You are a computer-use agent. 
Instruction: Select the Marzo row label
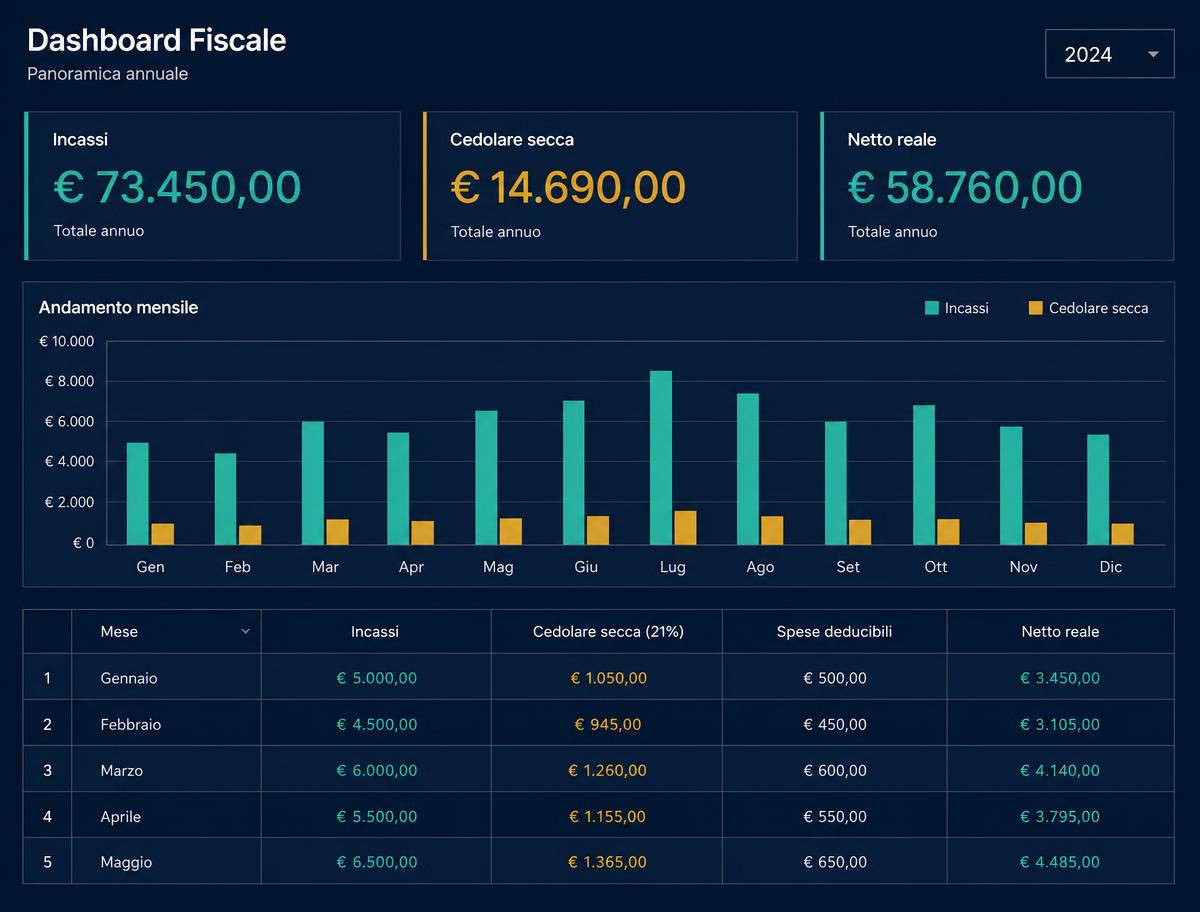click(x=122, y=770)
